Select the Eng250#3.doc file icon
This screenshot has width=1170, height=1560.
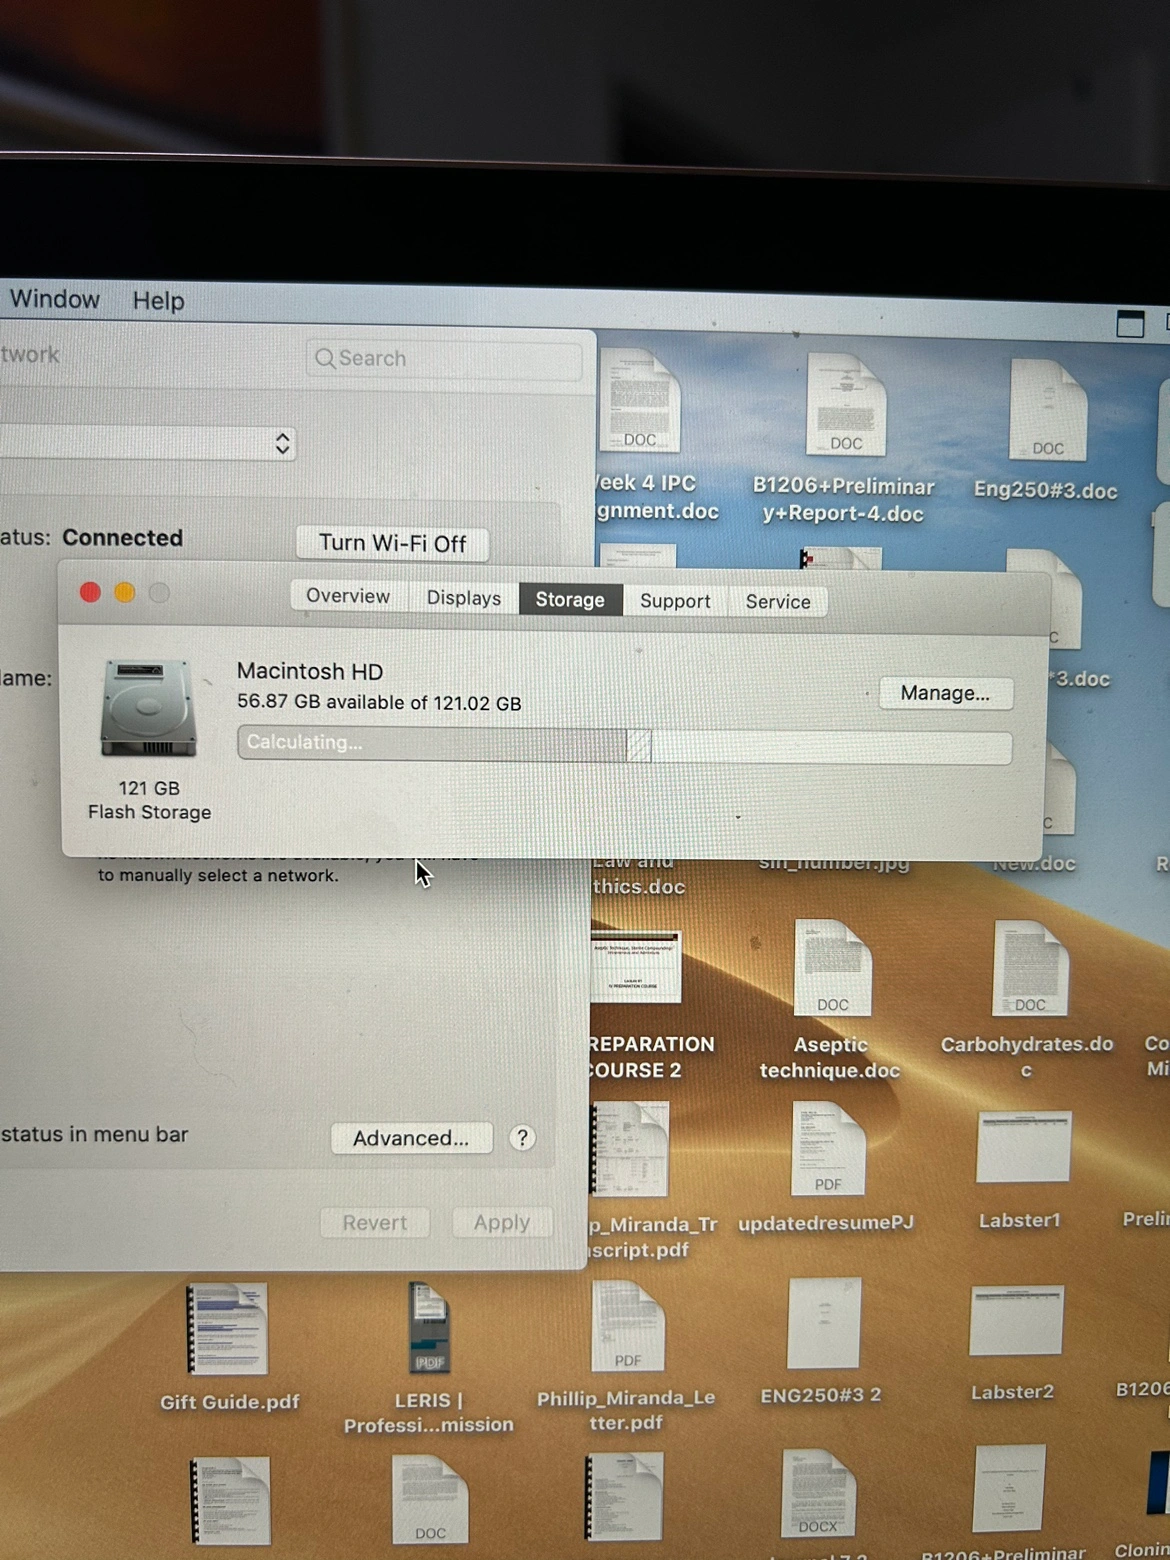(x=1047, y=412)
